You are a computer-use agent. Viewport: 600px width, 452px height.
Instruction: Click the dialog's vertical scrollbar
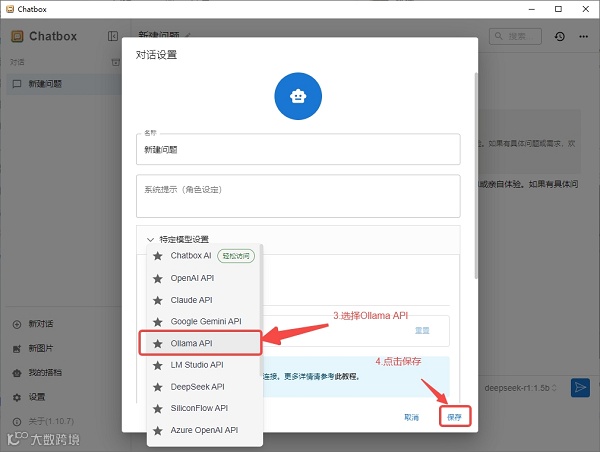pos(476,175)
